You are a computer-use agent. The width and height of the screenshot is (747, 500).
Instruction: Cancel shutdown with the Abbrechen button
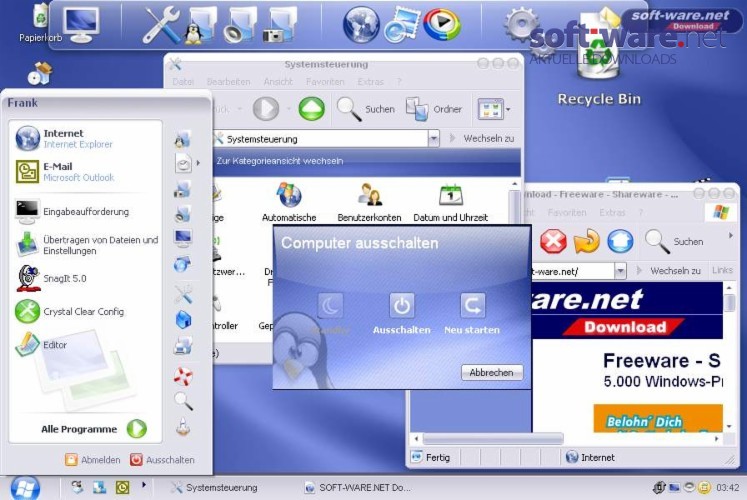click(x=492, y=372)
